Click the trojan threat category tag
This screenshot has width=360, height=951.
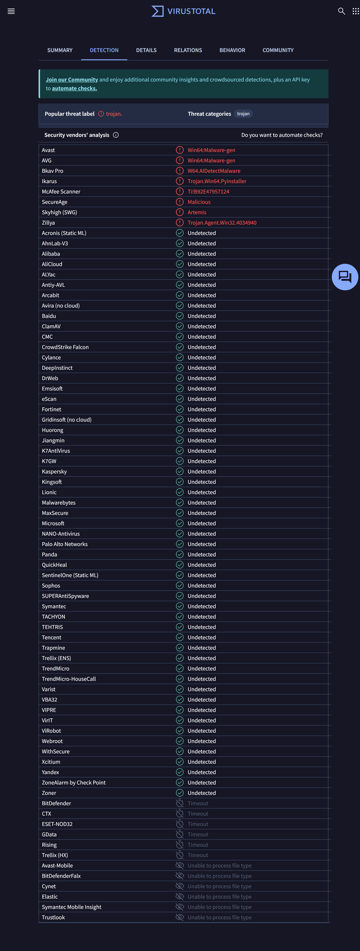tap(244, 113)
